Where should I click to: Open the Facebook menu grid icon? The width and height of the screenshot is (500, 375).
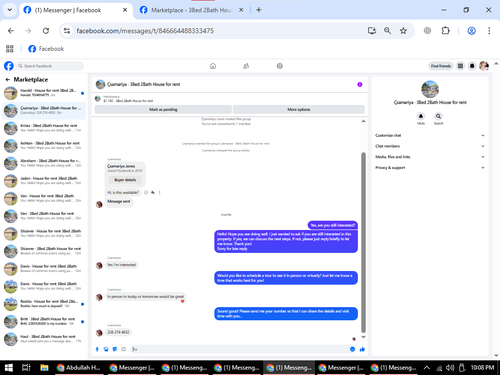tap(460, 66)
